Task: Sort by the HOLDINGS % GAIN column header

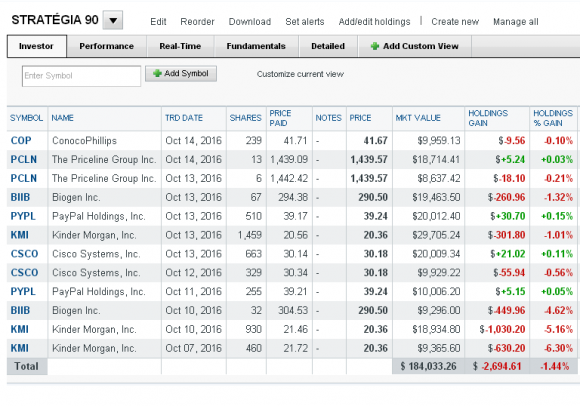Action: [x=553, y=118]
